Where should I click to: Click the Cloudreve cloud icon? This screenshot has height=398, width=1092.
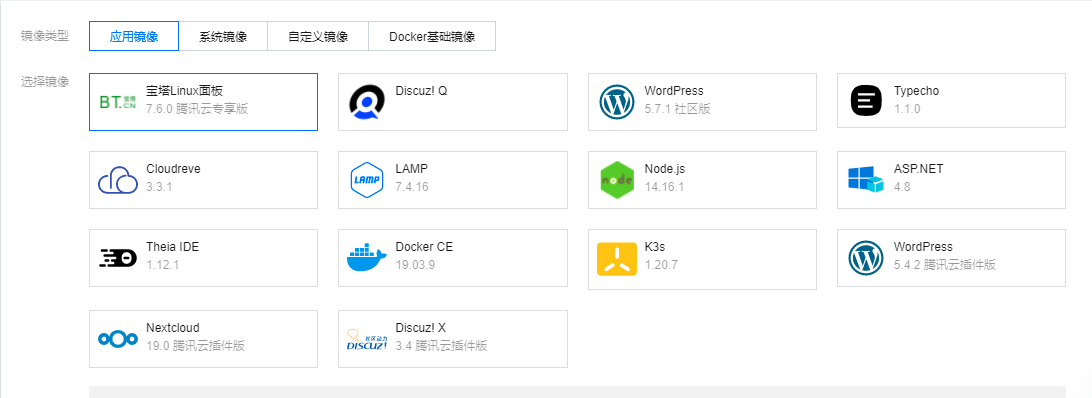coord(118,180)
